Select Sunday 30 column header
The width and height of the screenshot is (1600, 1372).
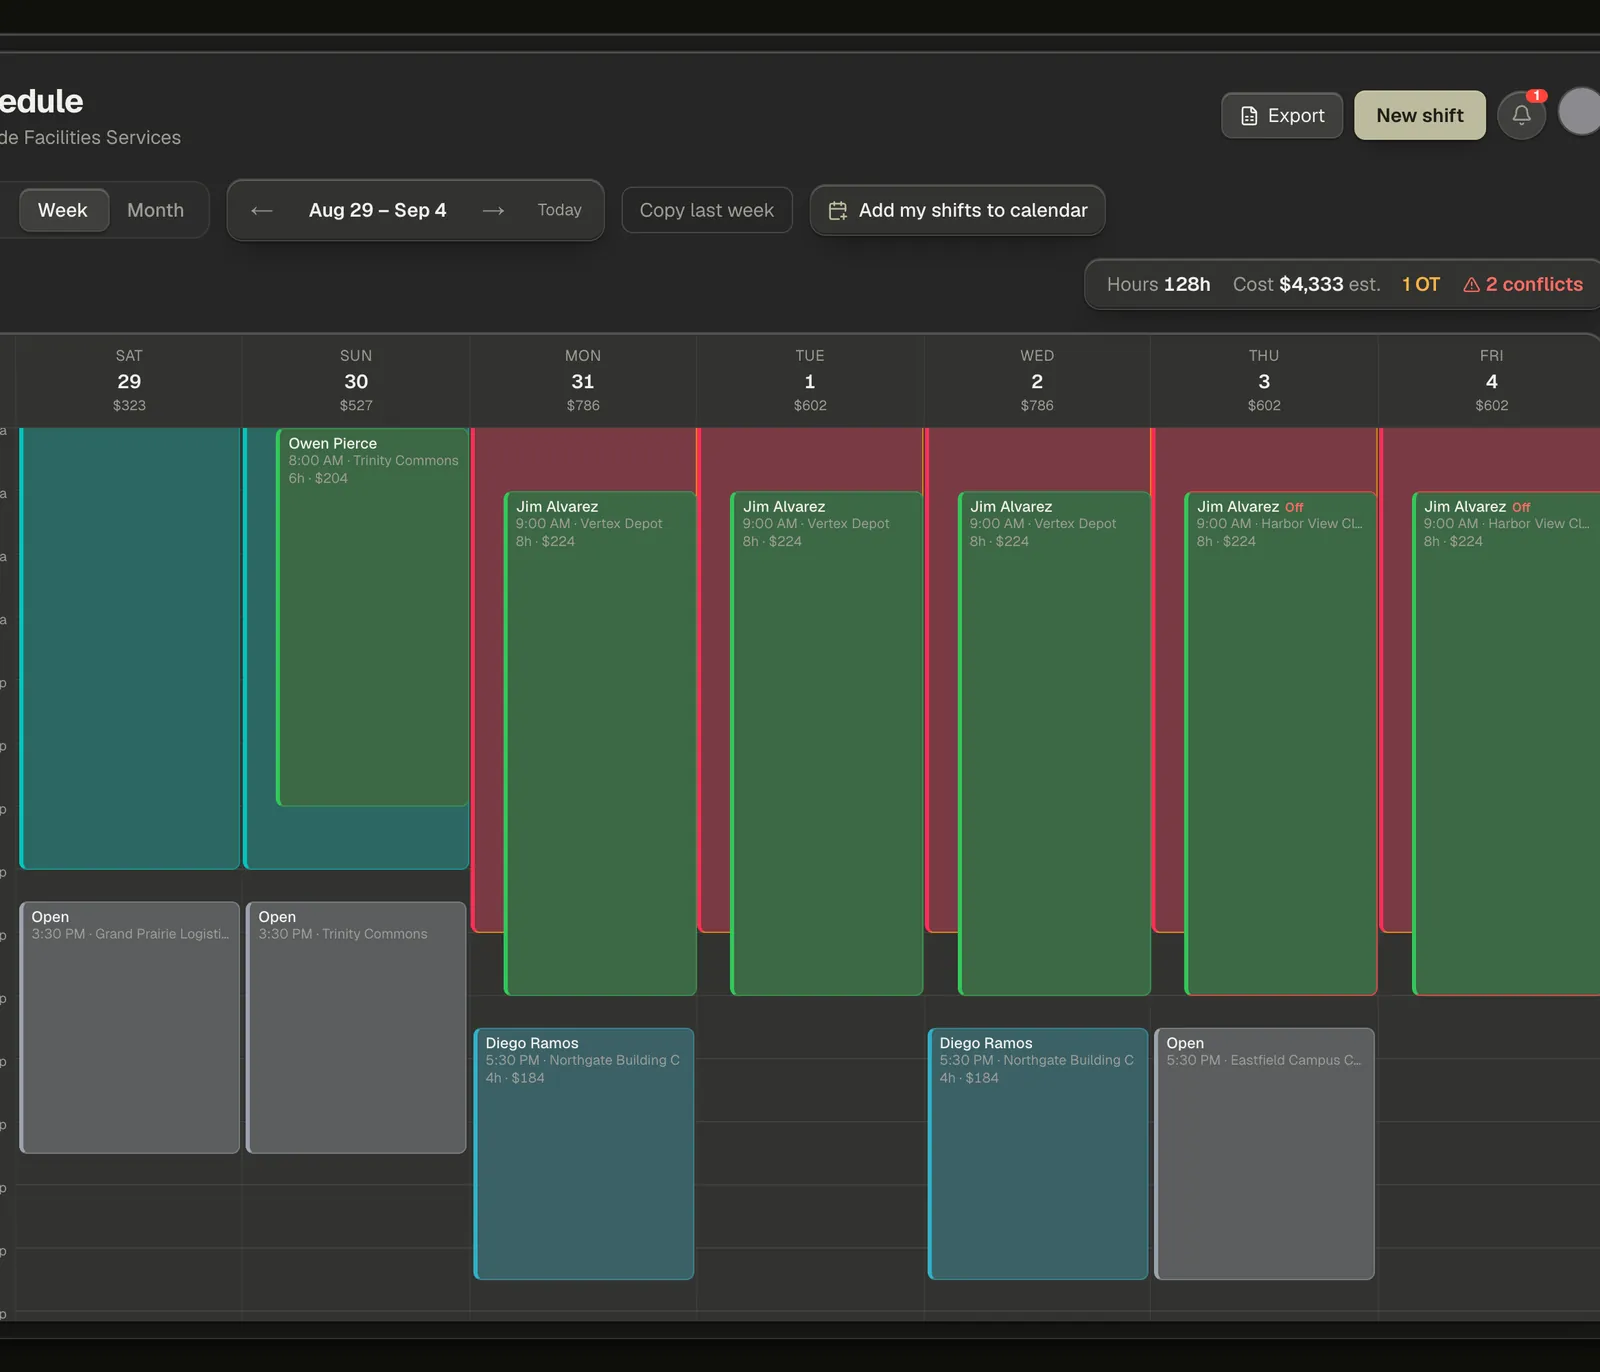(356, 381)
